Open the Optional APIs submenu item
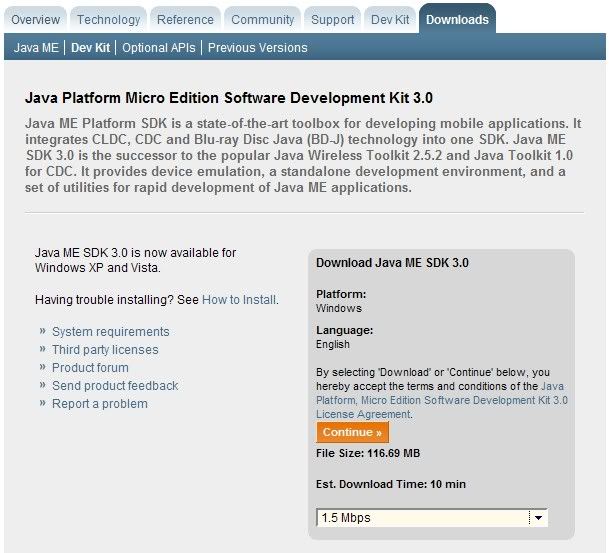Viewport: 609px width, 553px height. pos(160,47)
